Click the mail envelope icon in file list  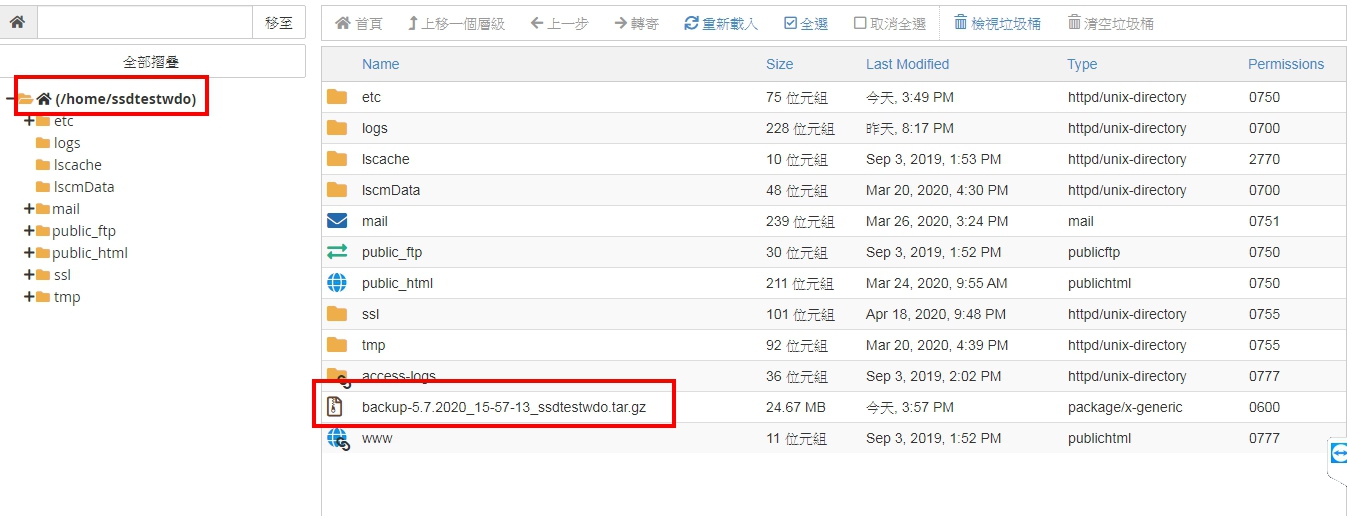point(337,221)
